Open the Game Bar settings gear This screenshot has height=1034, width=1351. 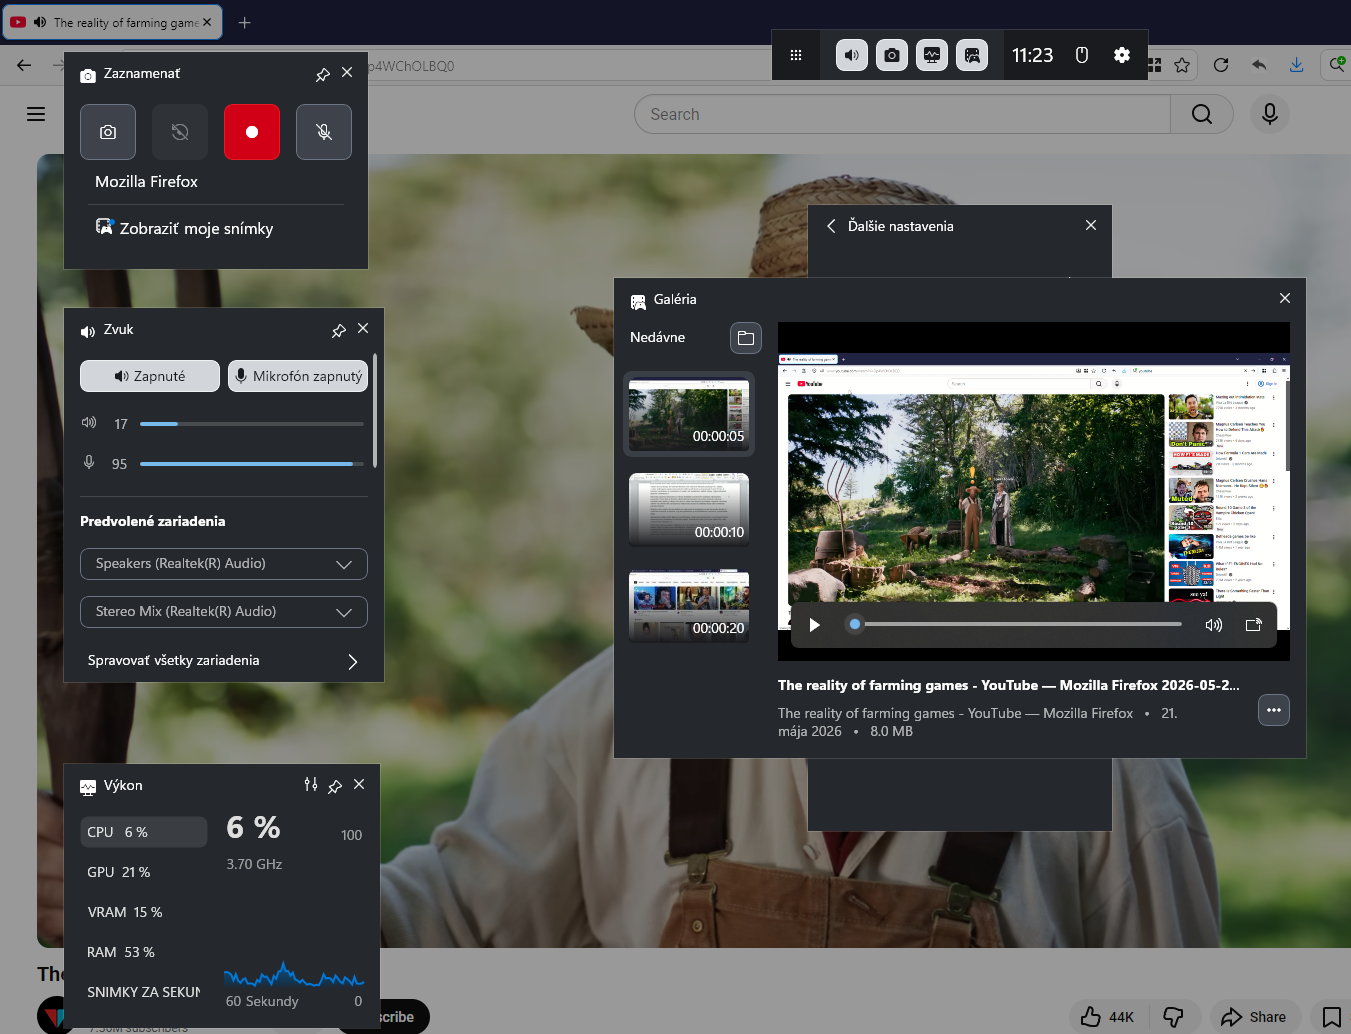point(1122,55)
